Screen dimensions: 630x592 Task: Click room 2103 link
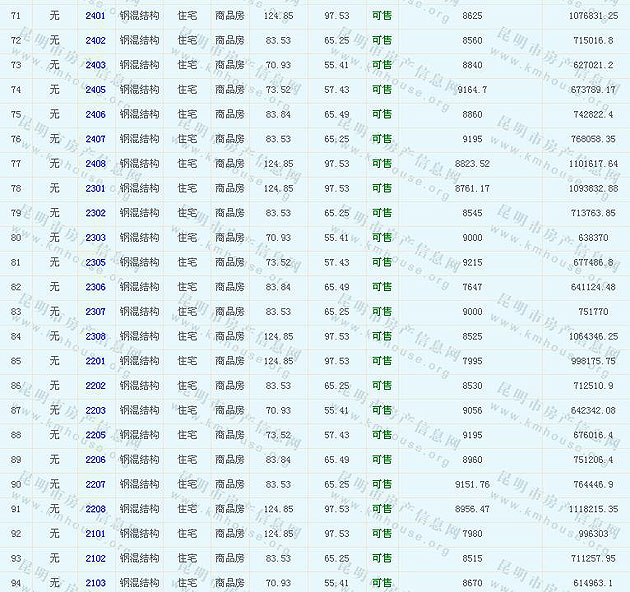point(96,583)
